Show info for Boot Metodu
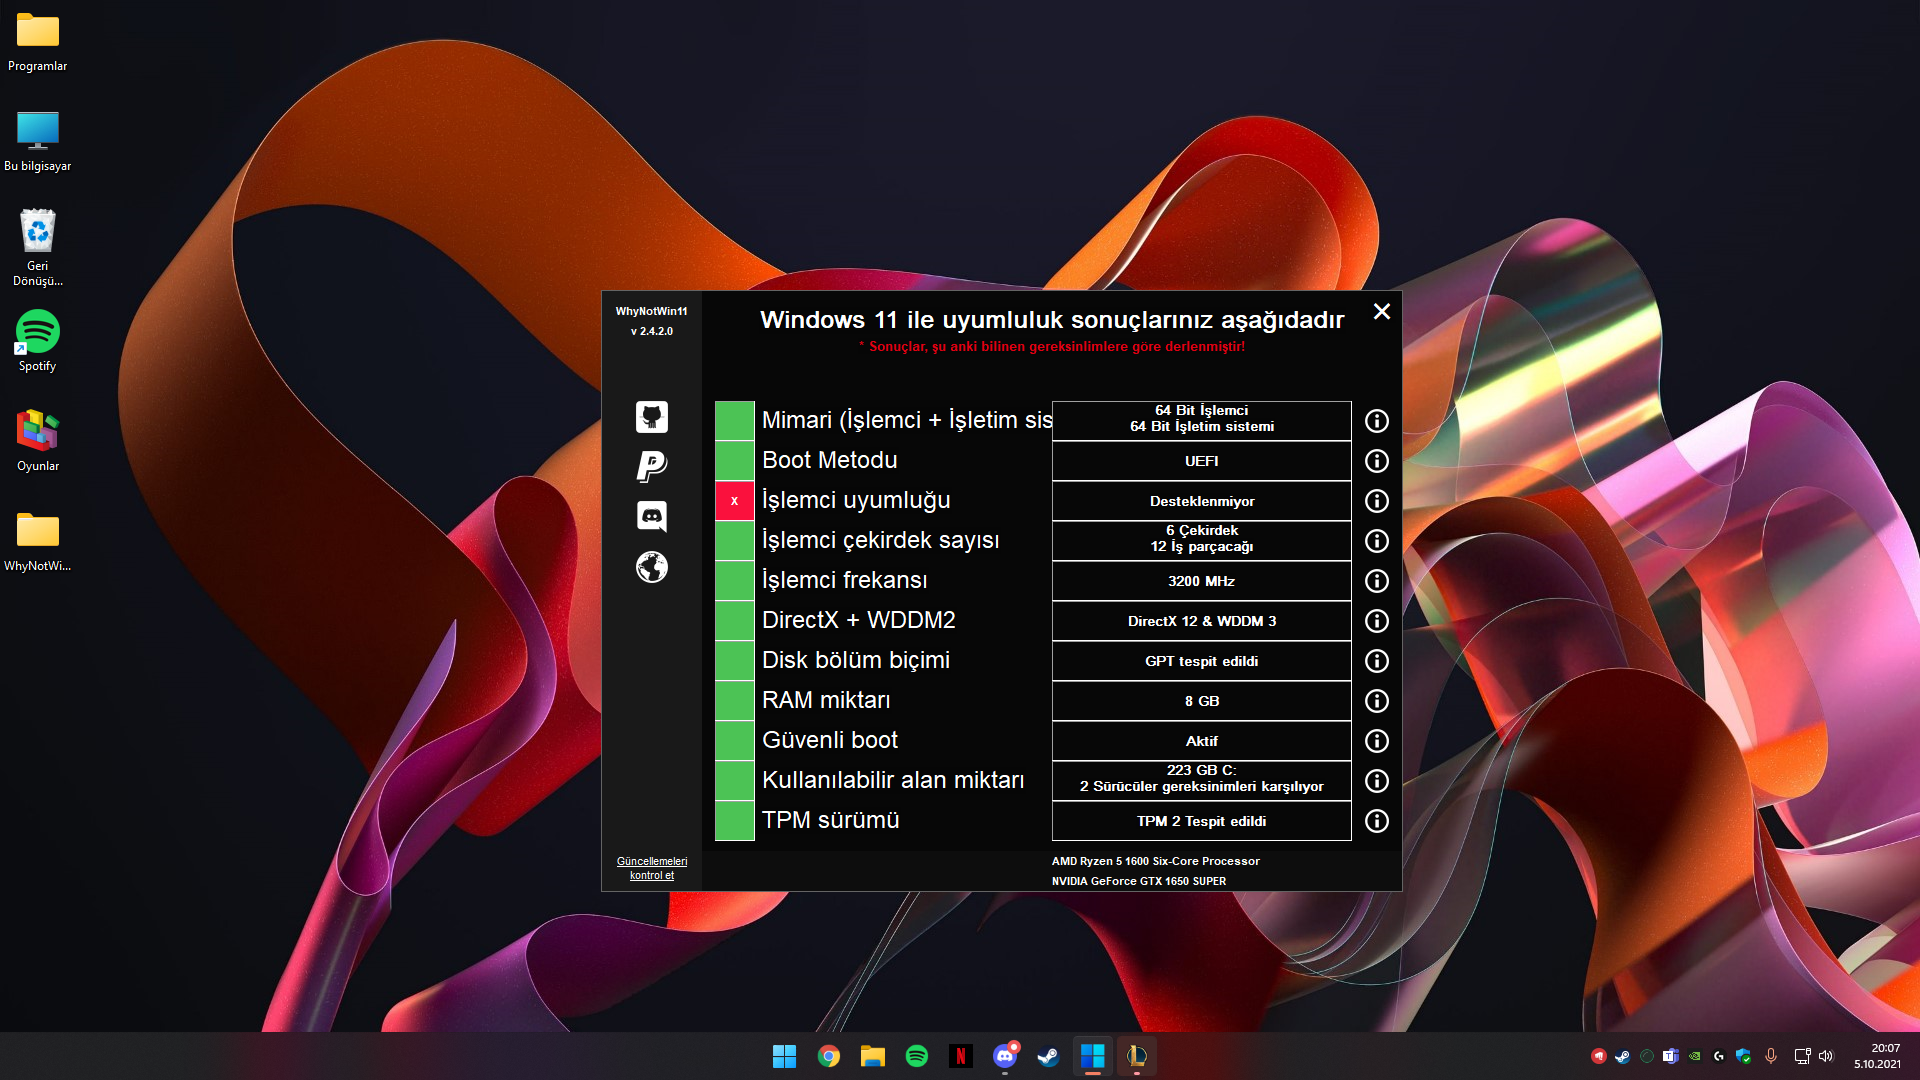 tap(1377, 461)
